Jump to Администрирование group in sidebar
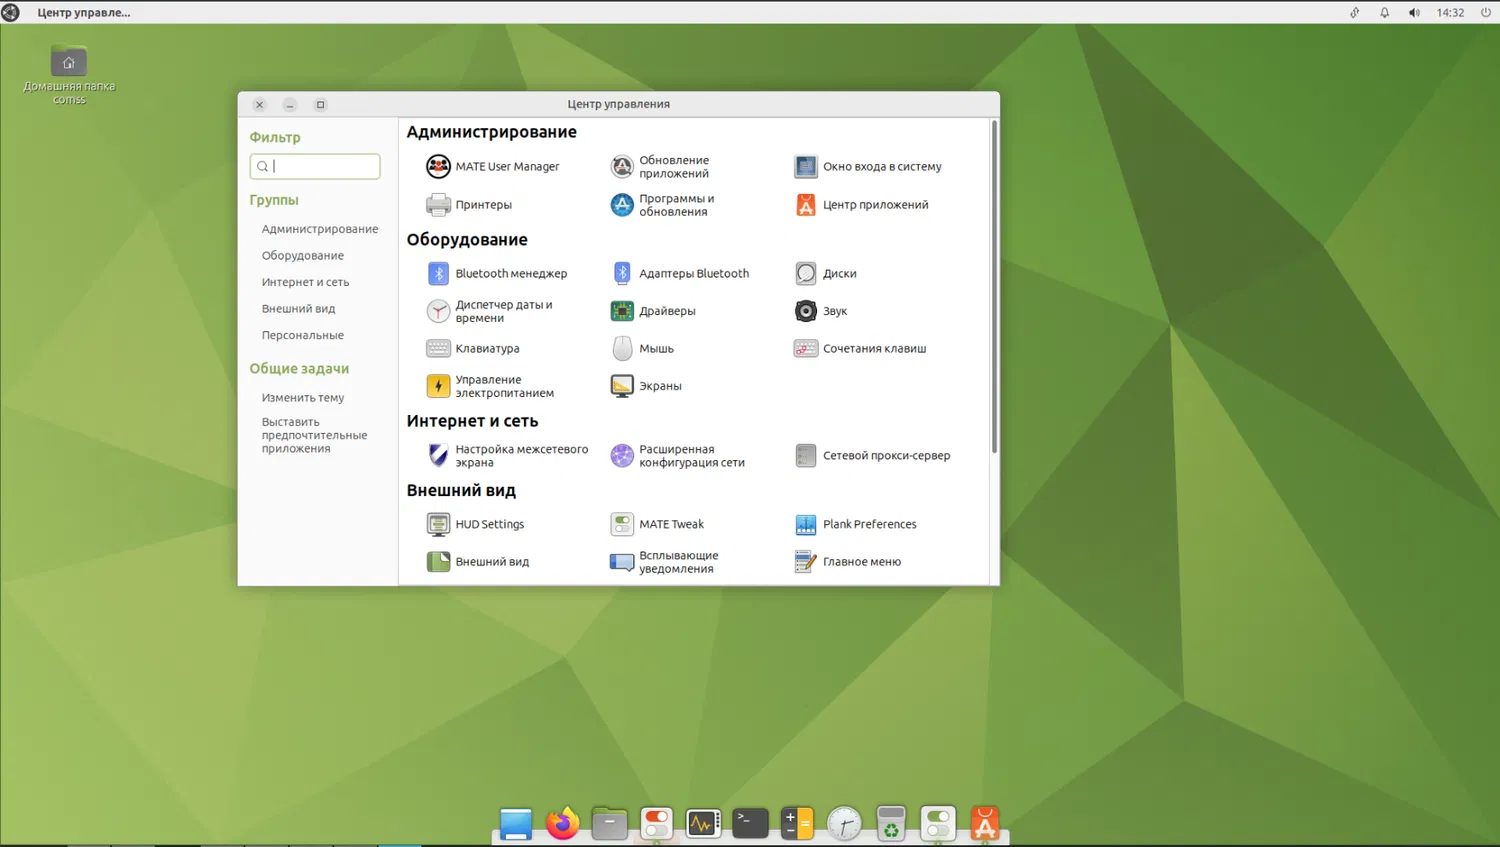 (320, 229)
